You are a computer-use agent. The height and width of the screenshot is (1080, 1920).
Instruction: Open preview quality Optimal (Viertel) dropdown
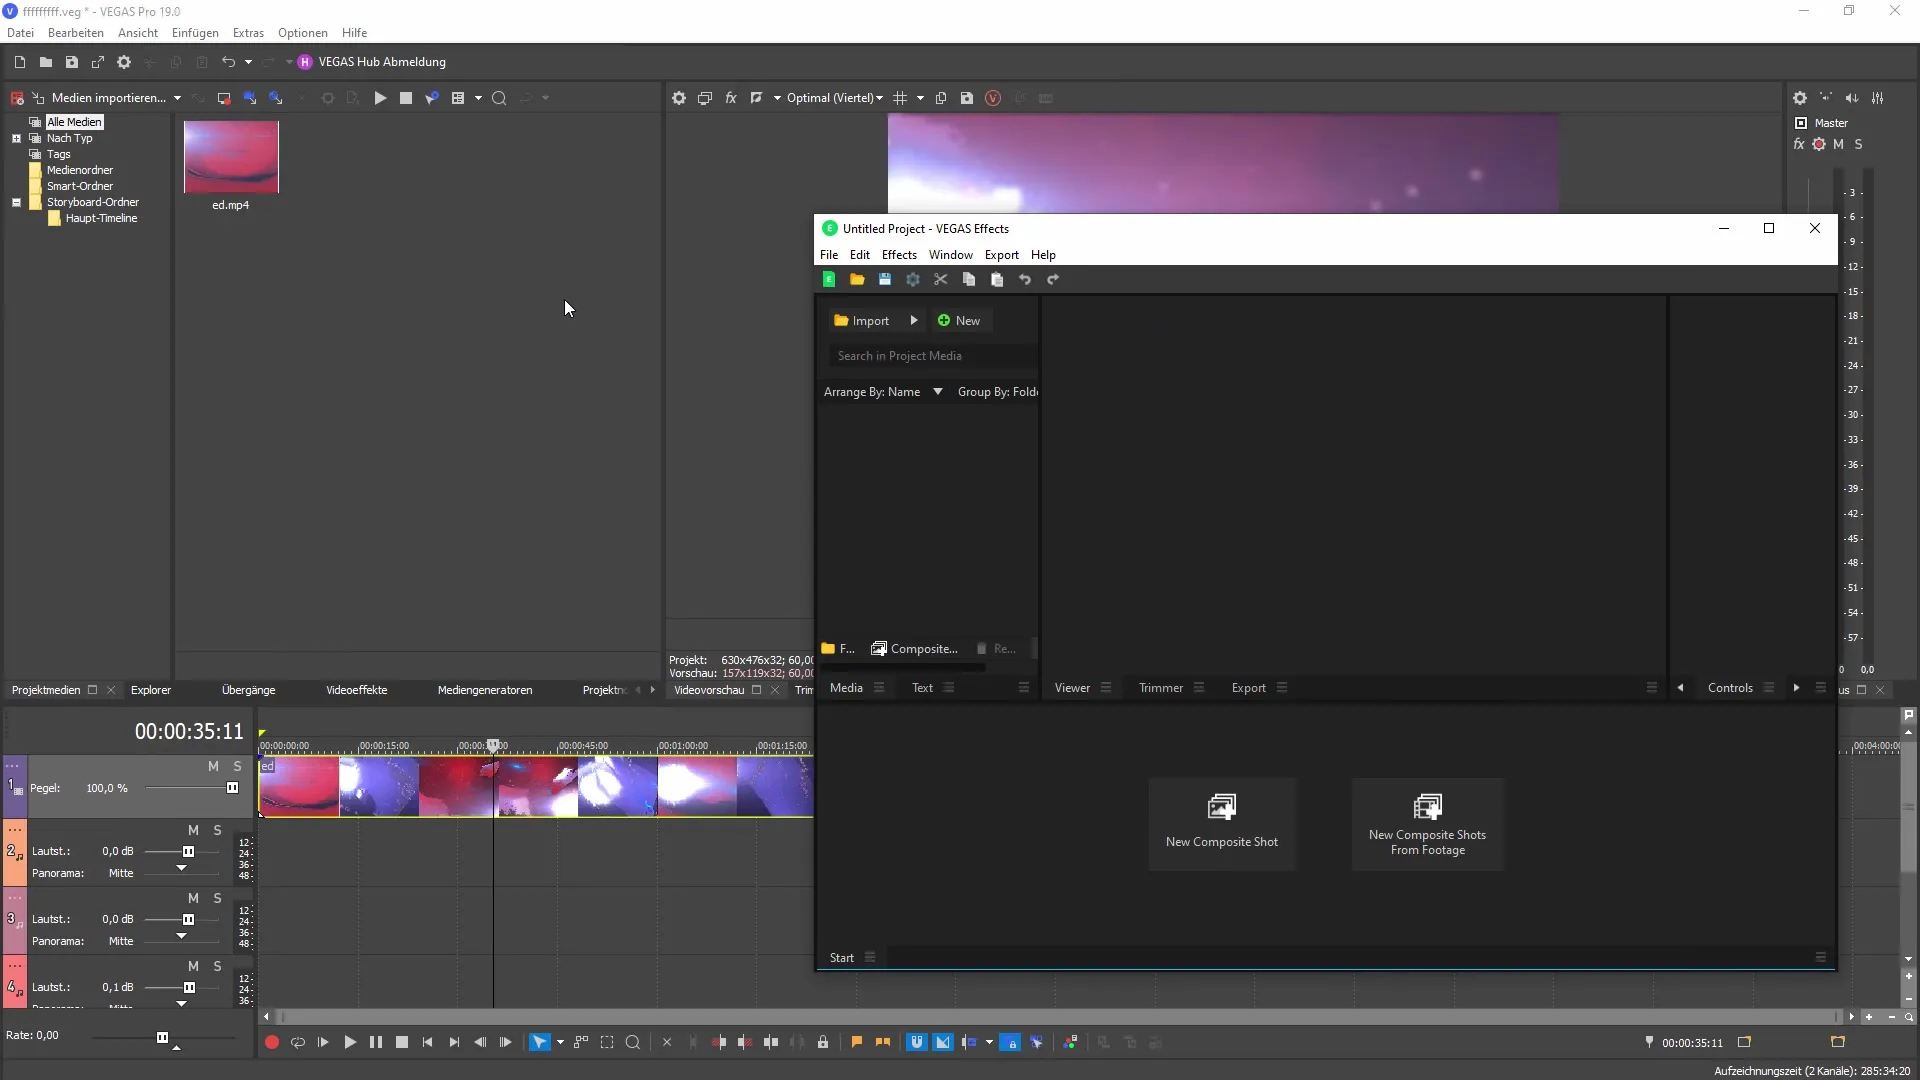click(835, 98)
